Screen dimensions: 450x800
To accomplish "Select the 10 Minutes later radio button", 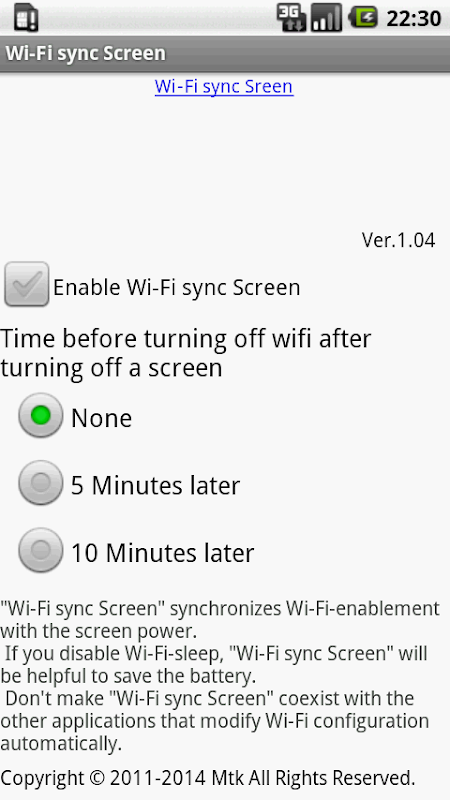I will [x=41, y=550].
